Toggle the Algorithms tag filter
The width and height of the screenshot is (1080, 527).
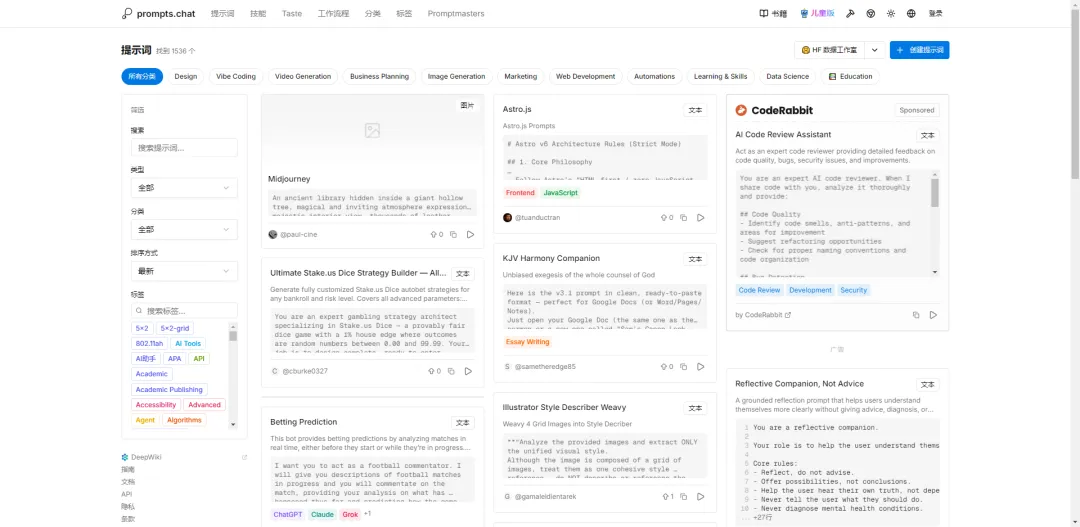pos(185,420)
